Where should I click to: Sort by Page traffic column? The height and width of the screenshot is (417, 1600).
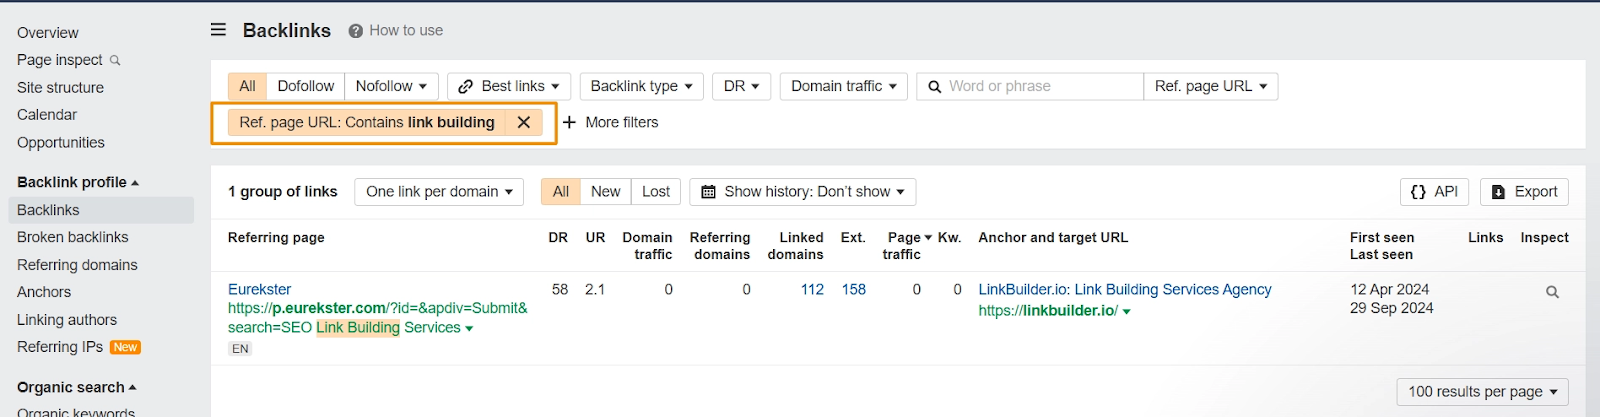tap(907, 246)
